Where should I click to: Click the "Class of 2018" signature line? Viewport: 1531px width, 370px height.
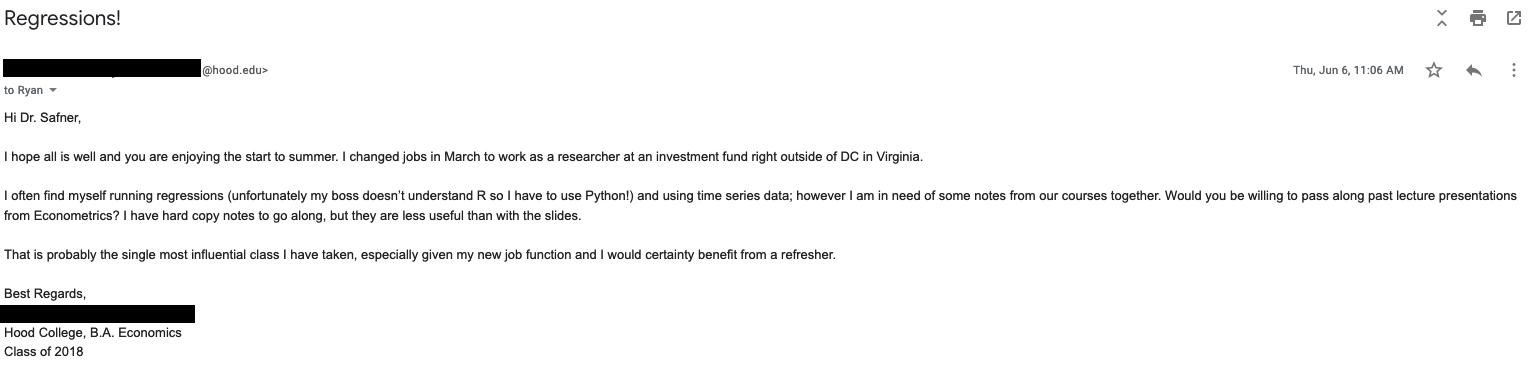44,351
